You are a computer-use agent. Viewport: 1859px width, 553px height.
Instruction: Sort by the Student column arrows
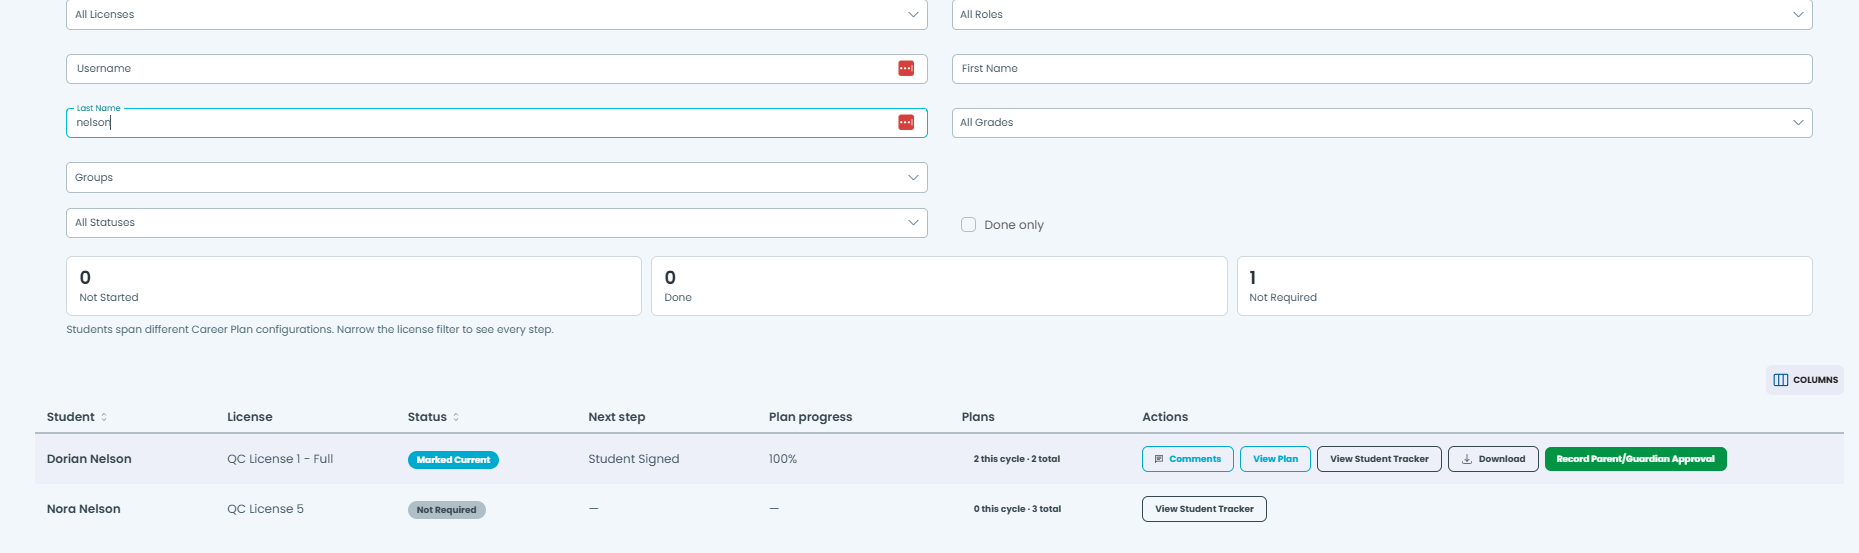[104, 417]
